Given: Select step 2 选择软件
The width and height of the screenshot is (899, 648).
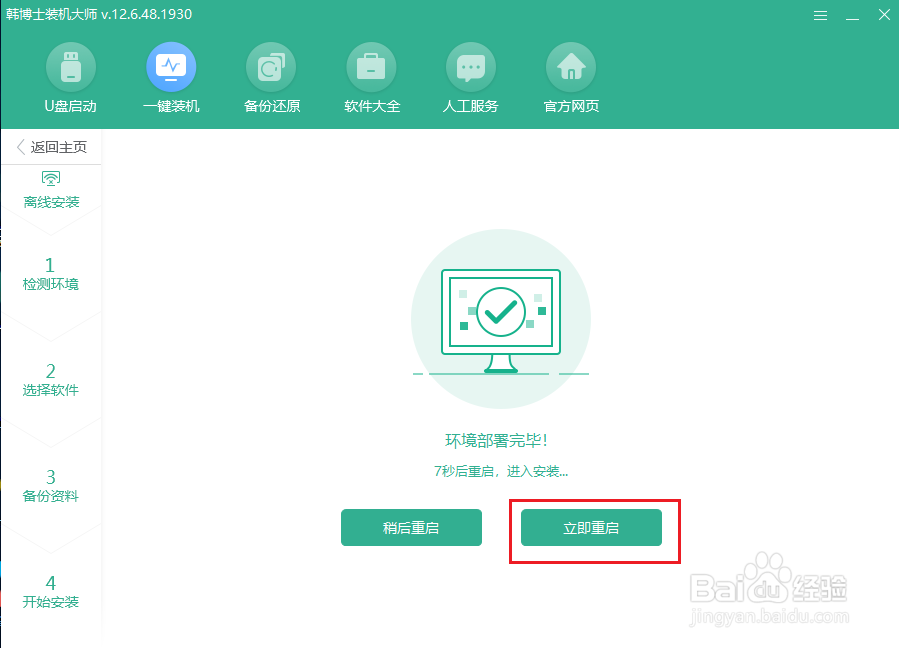Looking at the screenshot, I should 50,380.
